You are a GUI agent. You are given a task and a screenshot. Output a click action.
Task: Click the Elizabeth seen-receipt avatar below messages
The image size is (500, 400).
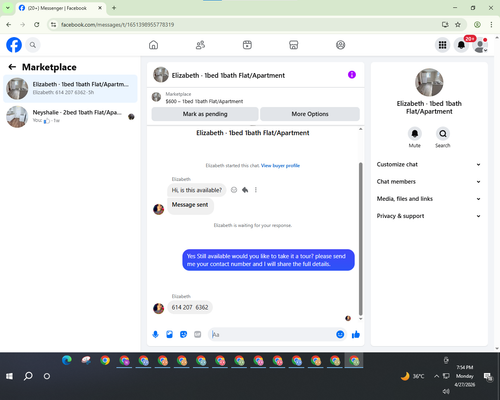[348, 318]
